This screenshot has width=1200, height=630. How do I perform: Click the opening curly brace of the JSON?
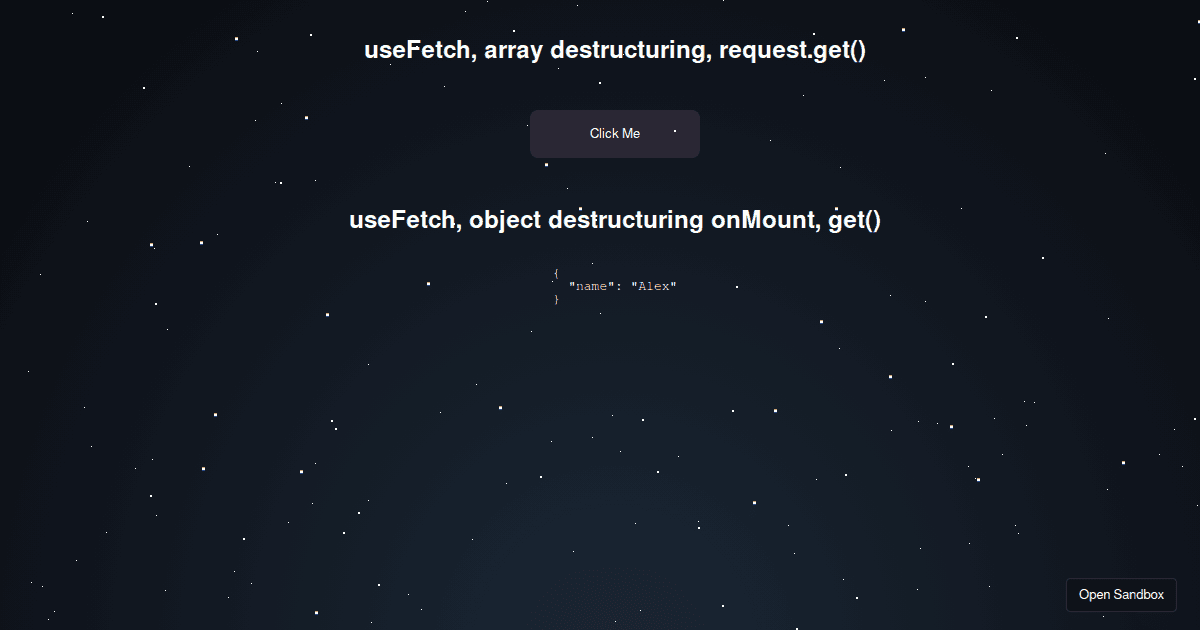(556, 271)
